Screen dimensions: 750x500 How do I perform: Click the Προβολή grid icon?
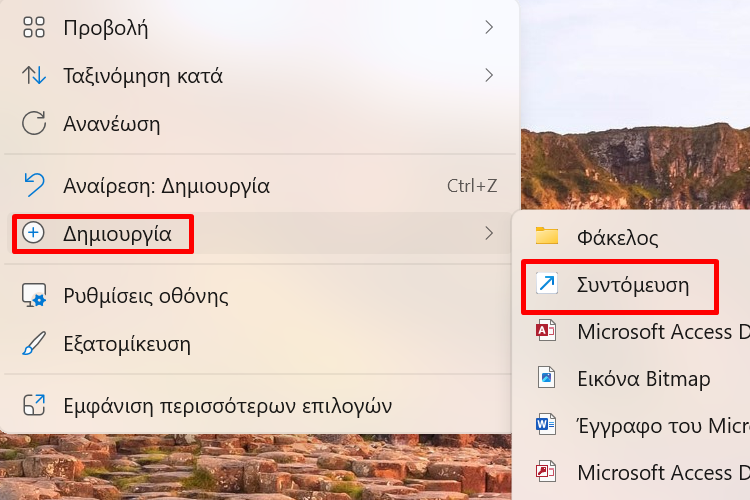pyautogui.click(x=34, y=27)
